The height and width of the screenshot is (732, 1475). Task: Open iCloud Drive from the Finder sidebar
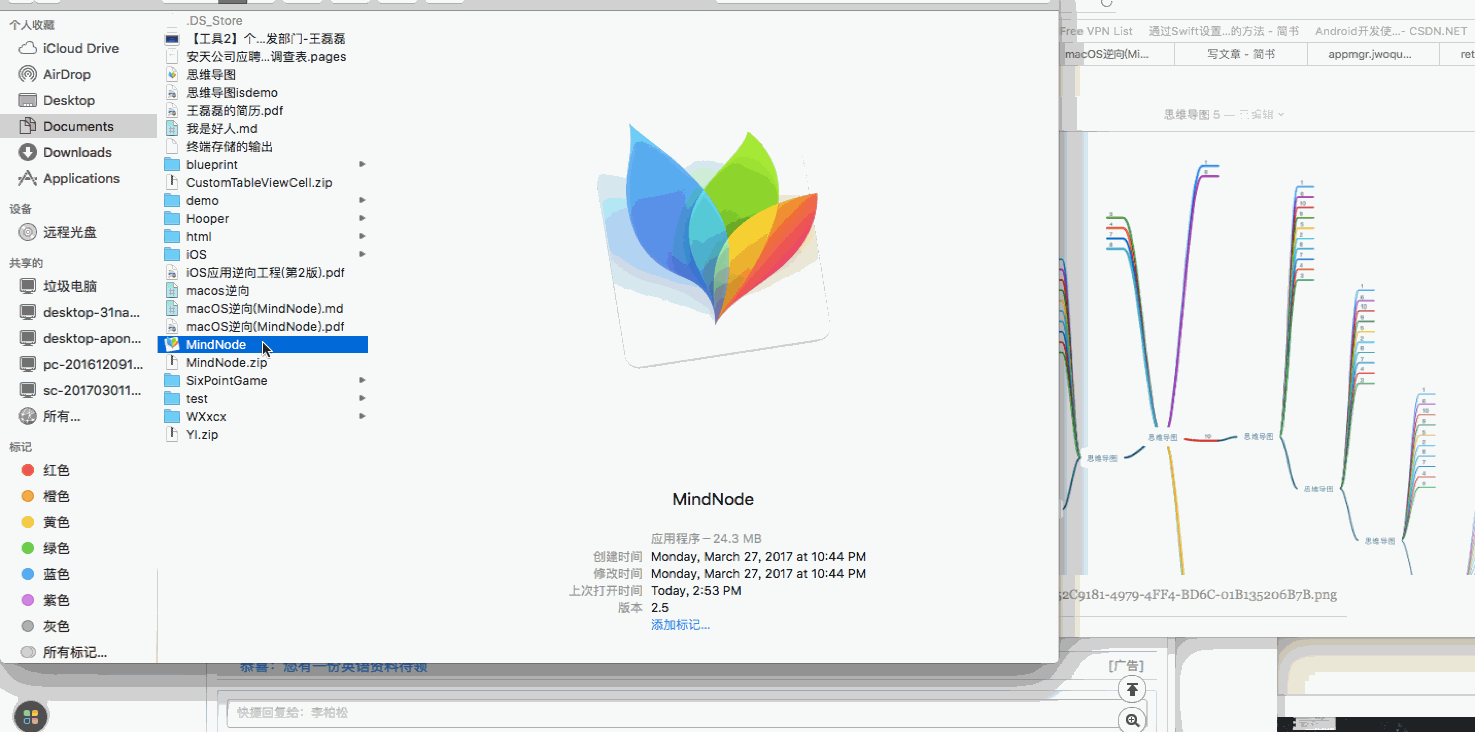click(x=80, y=48)
